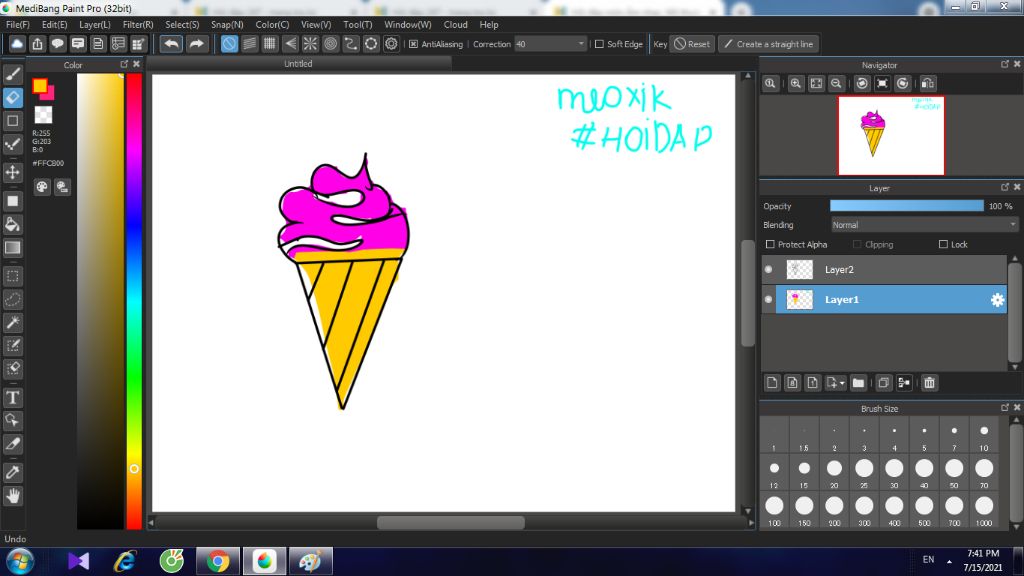The image size is (1024, 576).
Task: Open the File menu
Action: tap(18, 25)
